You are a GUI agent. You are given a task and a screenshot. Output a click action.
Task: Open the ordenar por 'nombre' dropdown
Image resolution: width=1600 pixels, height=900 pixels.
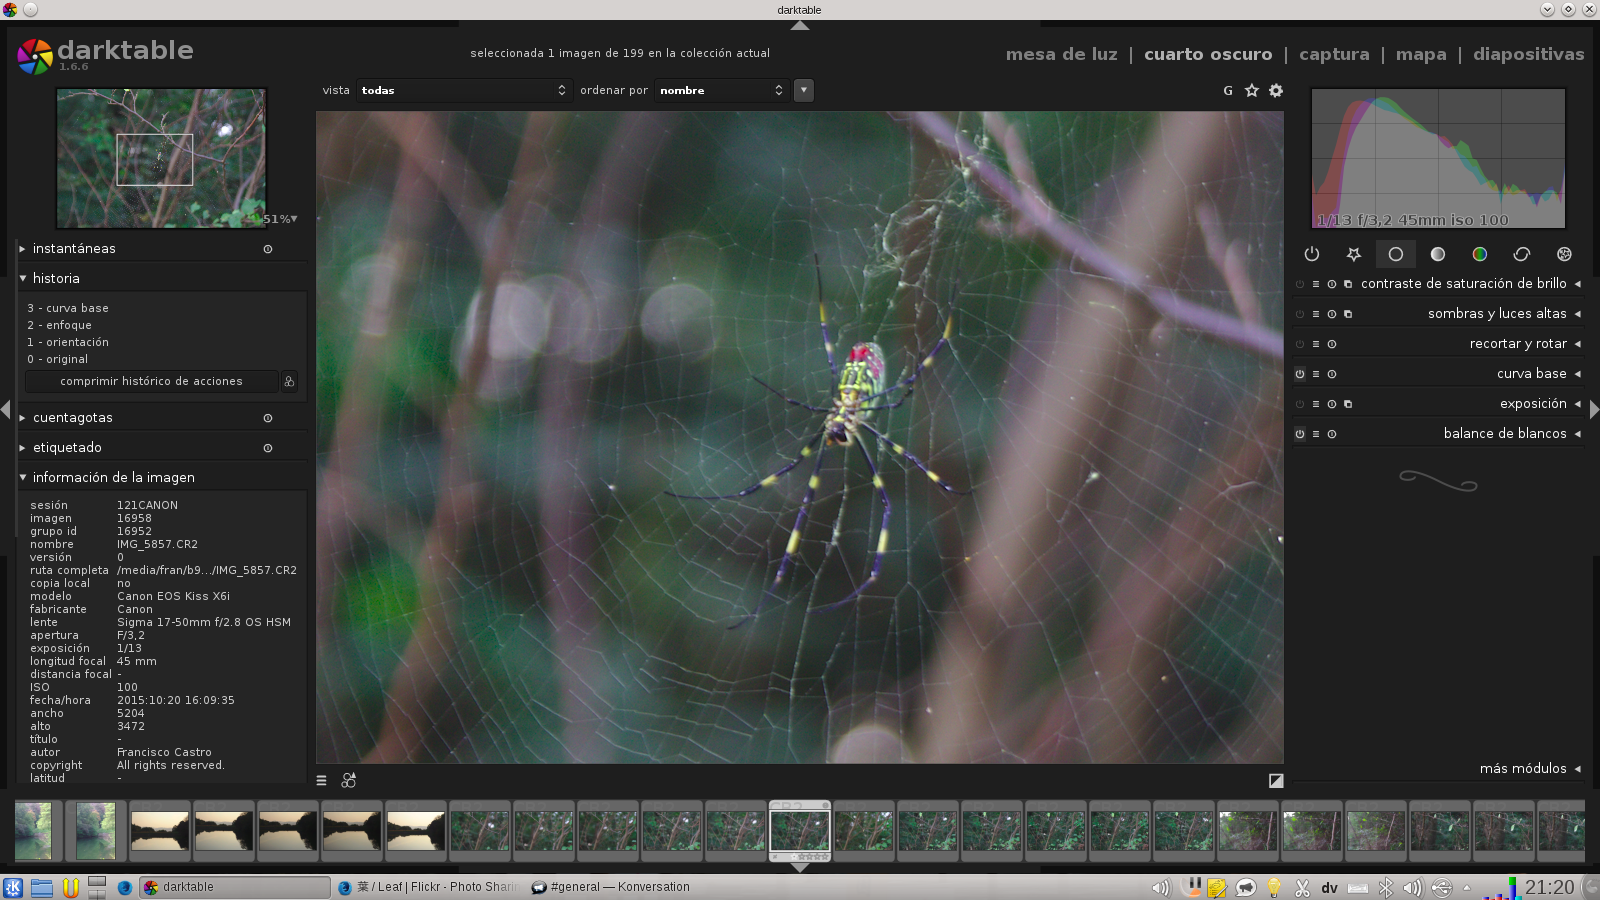click(721, 90)
